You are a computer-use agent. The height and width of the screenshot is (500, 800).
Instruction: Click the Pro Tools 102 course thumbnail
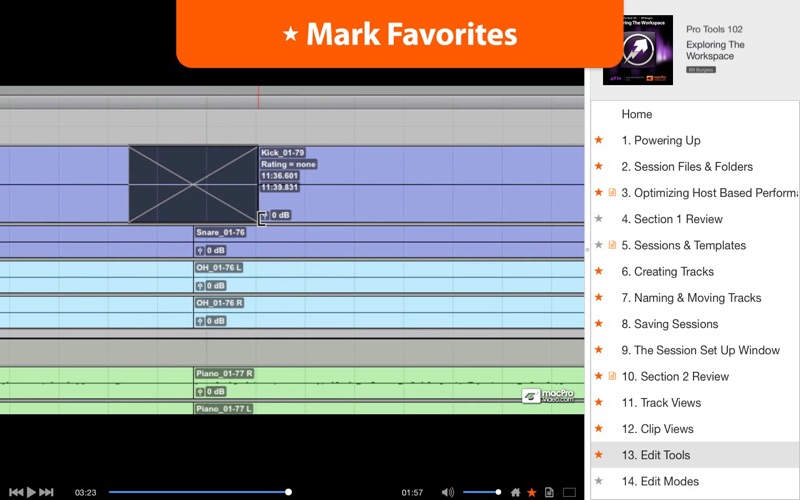(x=638, y=50)
